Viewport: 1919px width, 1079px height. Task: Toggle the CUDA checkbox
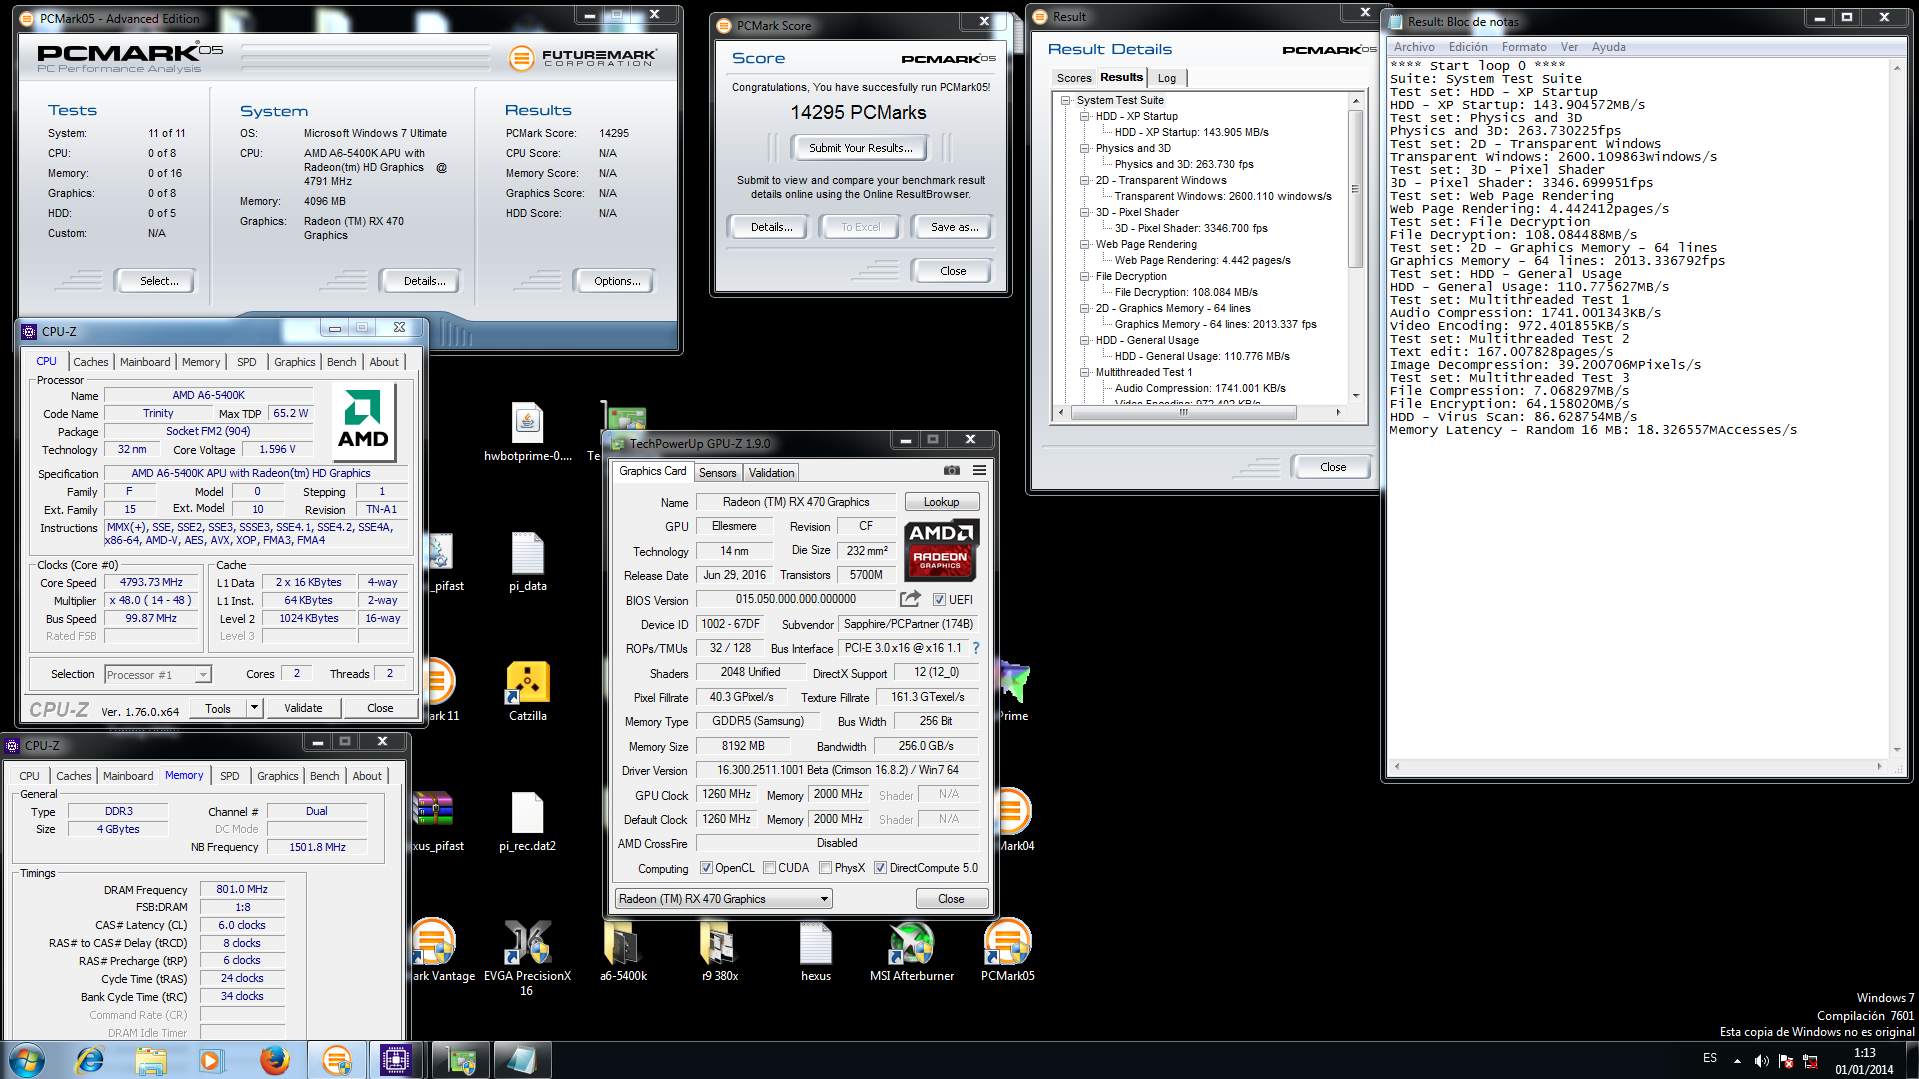[x=770, y=868]
